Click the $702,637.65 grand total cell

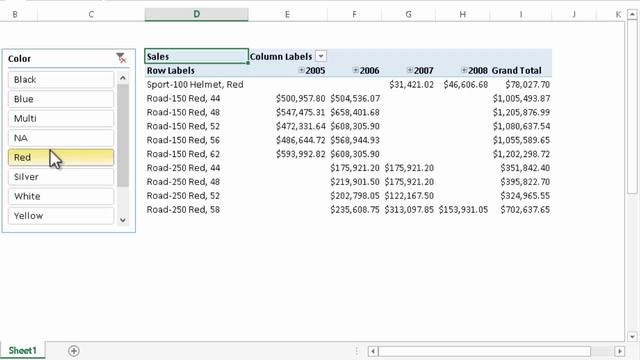[525, 209]
